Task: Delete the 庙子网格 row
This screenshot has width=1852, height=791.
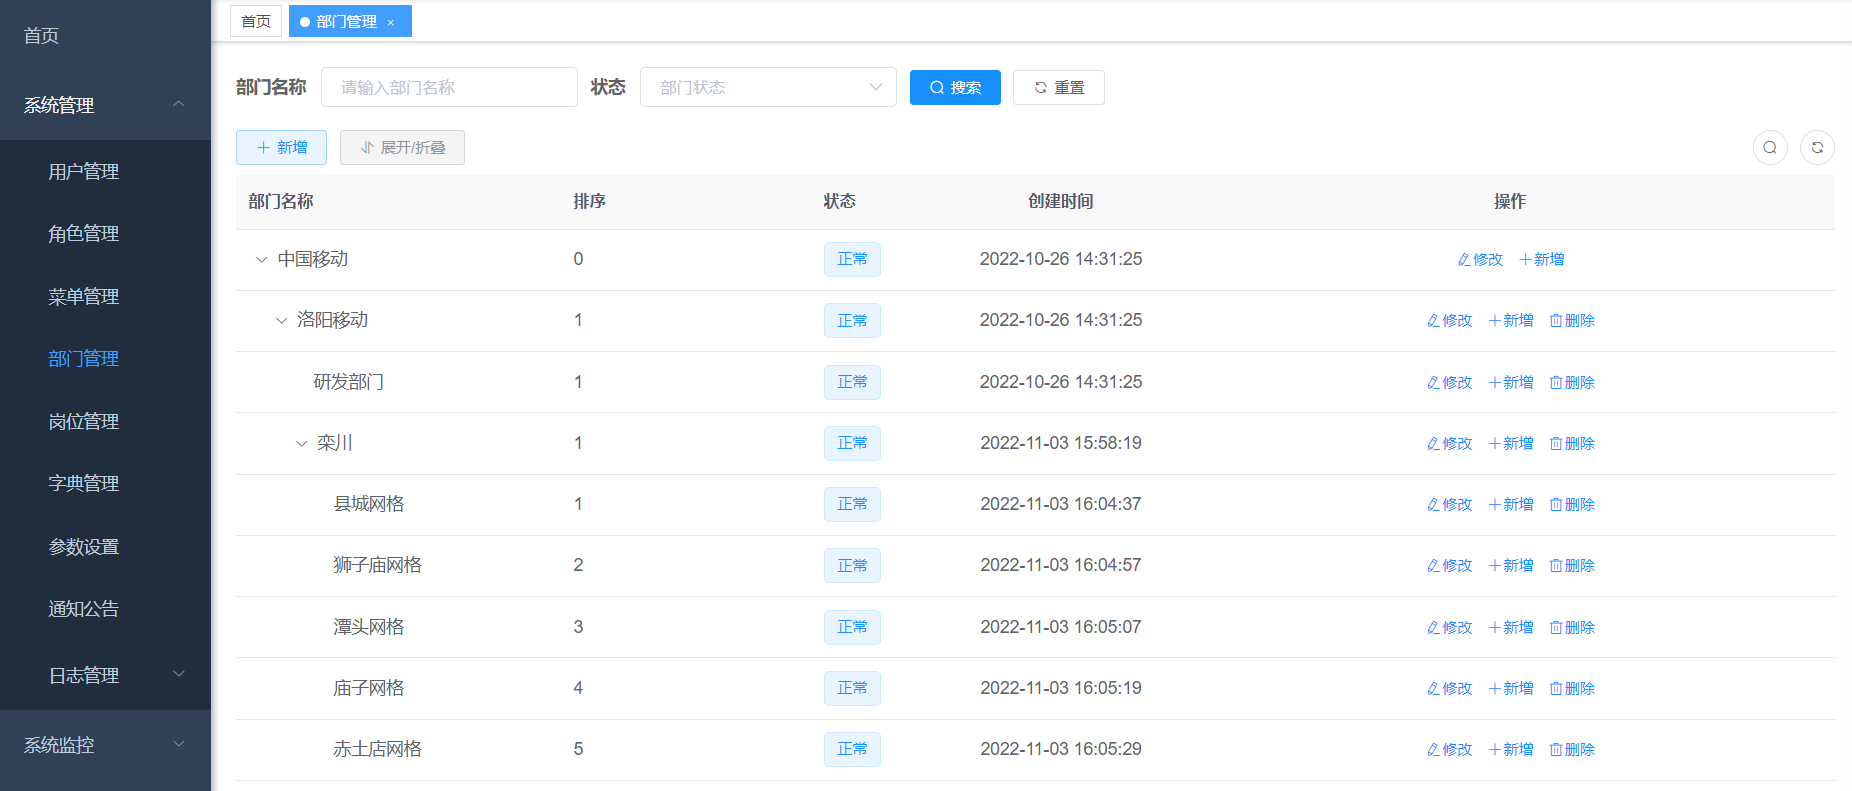Action: pyautogui.click(x=1572, y=688)
